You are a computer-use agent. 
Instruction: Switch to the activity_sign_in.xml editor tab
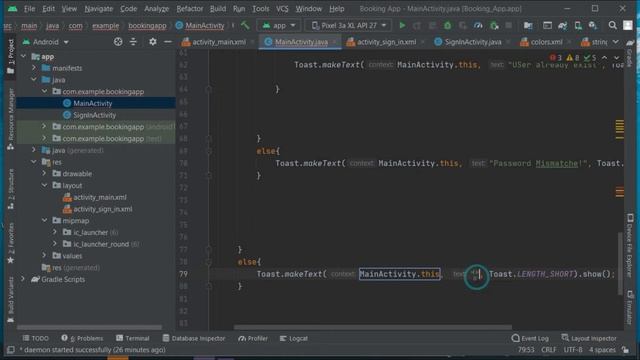point(386,42)
